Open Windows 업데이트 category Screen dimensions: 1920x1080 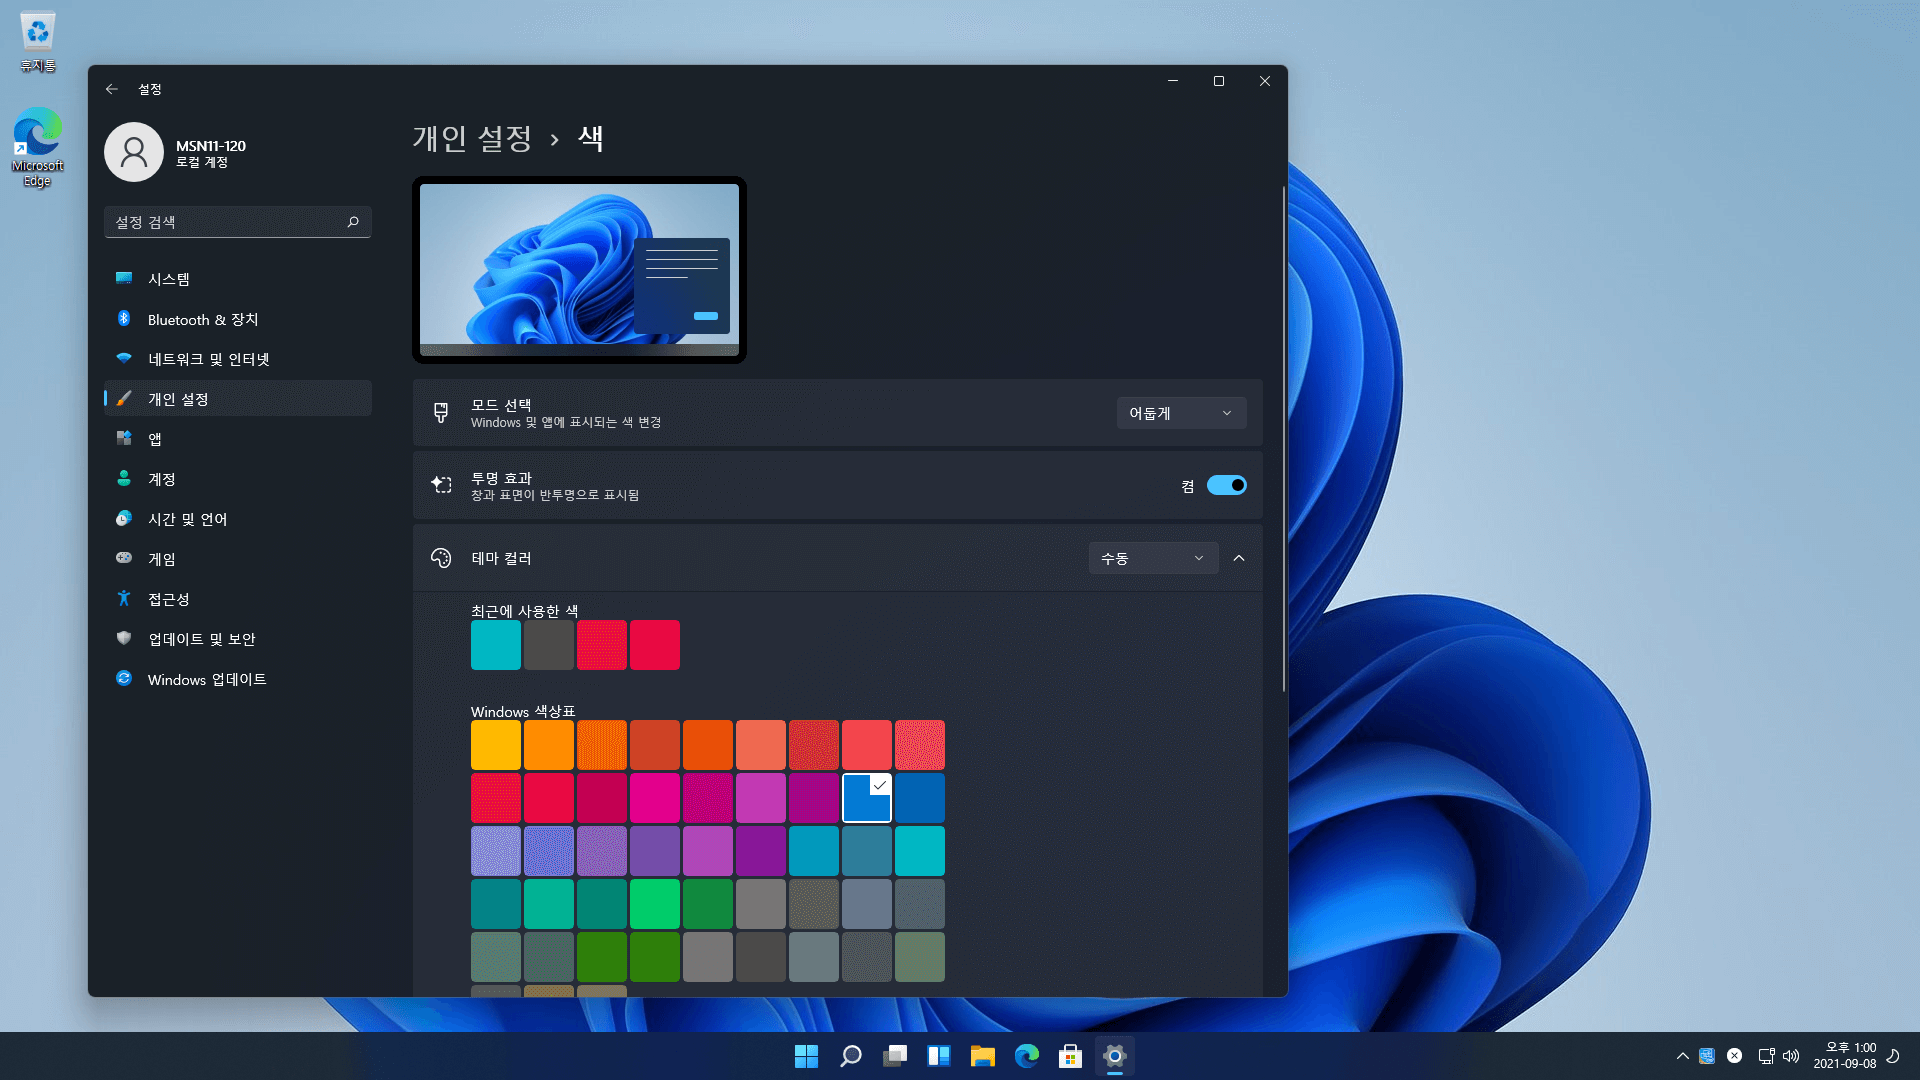238,679
